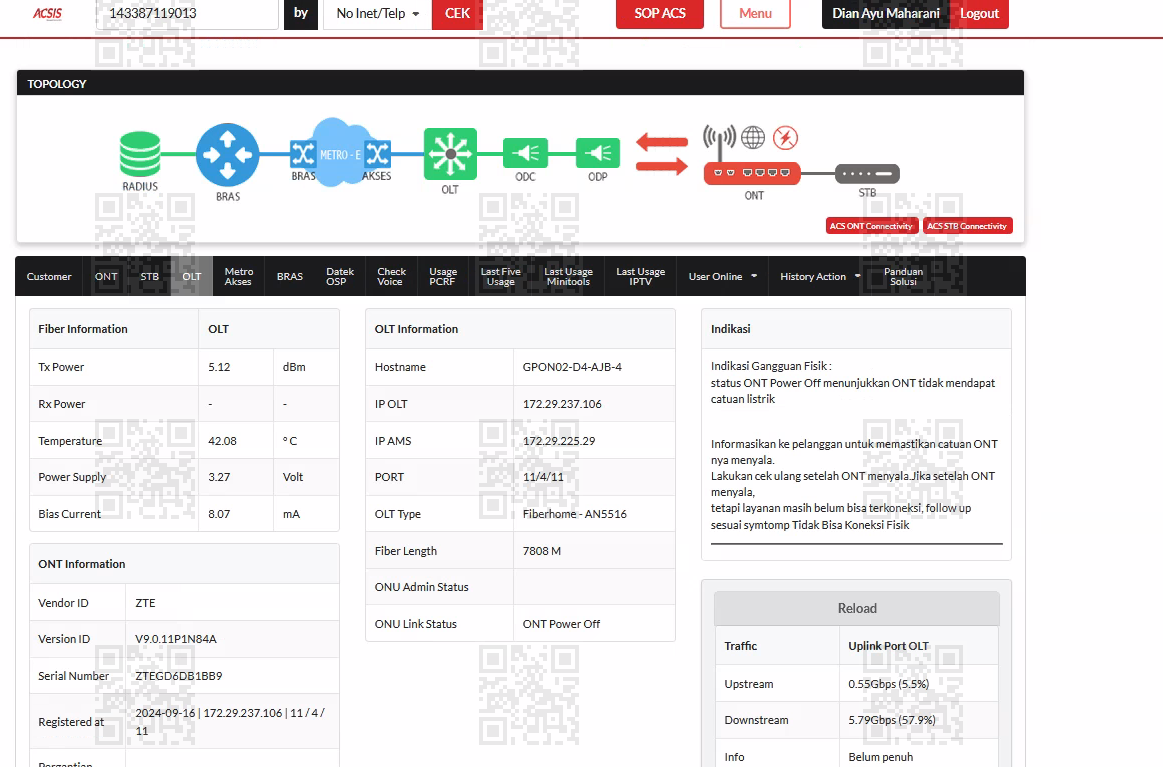Click the internet globe icon above ONT
1163x767 pixels.
tap(753, 137)
